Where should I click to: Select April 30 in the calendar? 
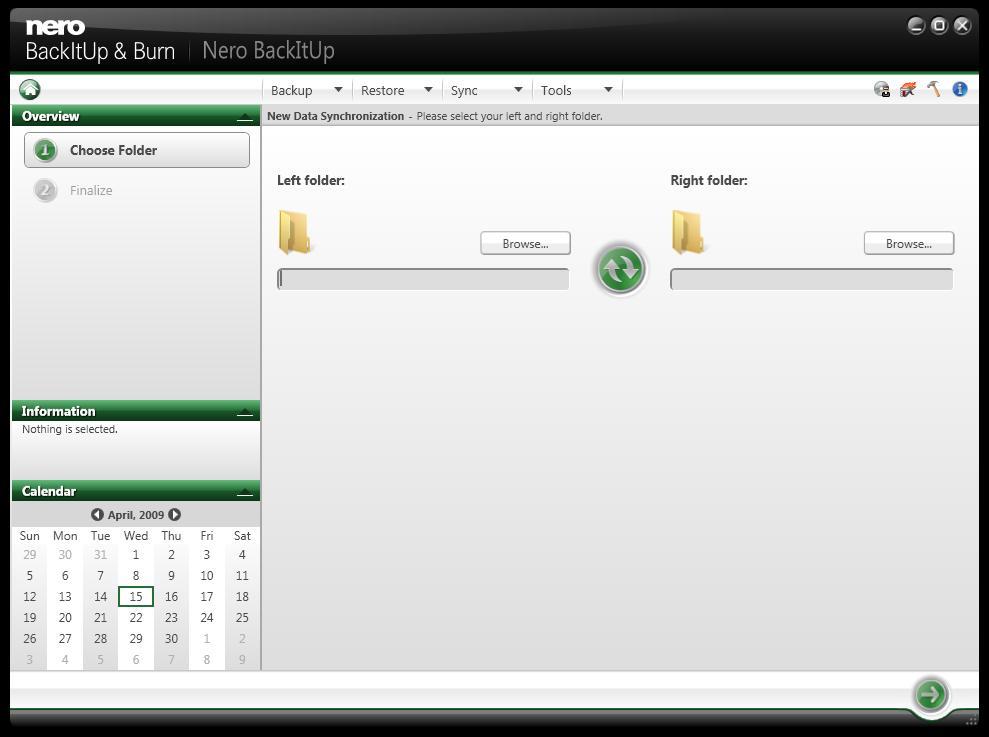171,639
